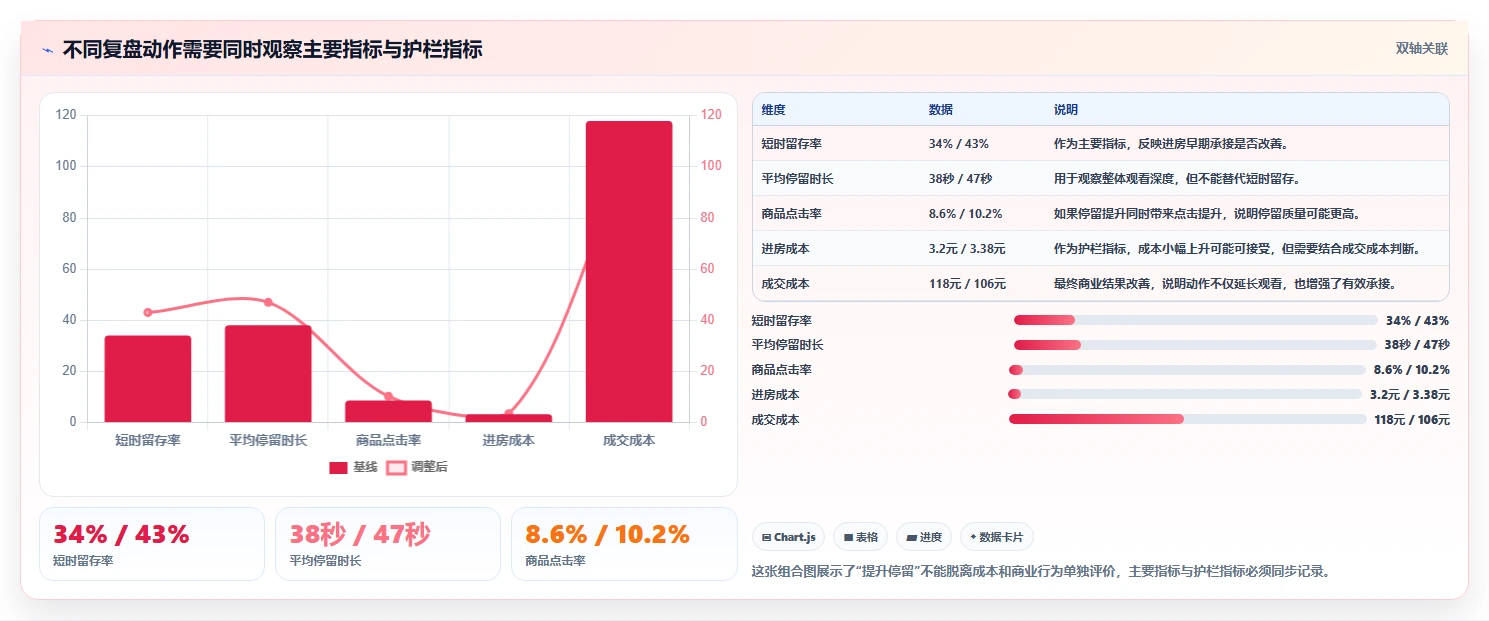The height and width of the screenshot is (621, 1489).
Task: Toggle the 调整后 legend item in the chart
Action: [x=417, y=467]
